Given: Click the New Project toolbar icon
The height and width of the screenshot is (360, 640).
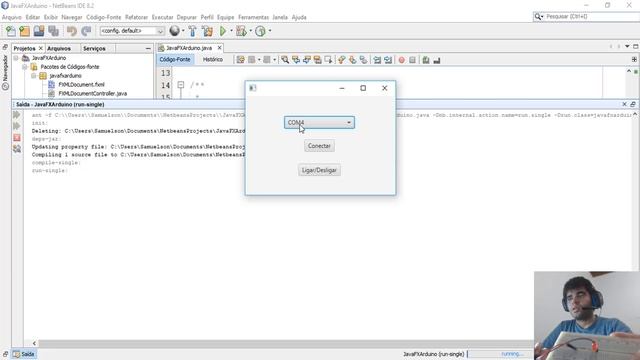Looking at the screenshot, I should [24, 31].
